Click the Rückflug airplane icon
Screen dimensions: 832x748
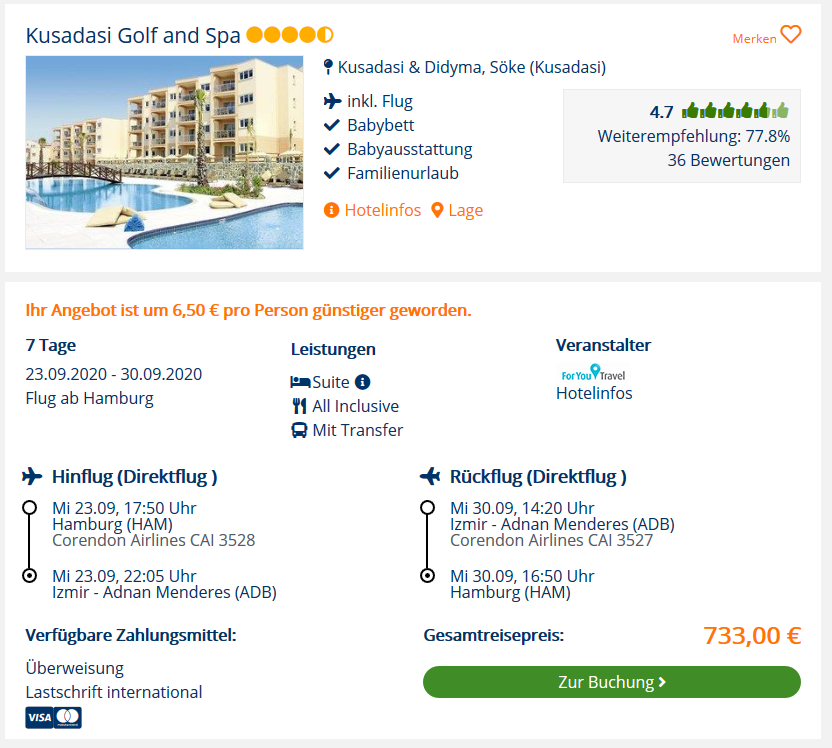(430, 476)
